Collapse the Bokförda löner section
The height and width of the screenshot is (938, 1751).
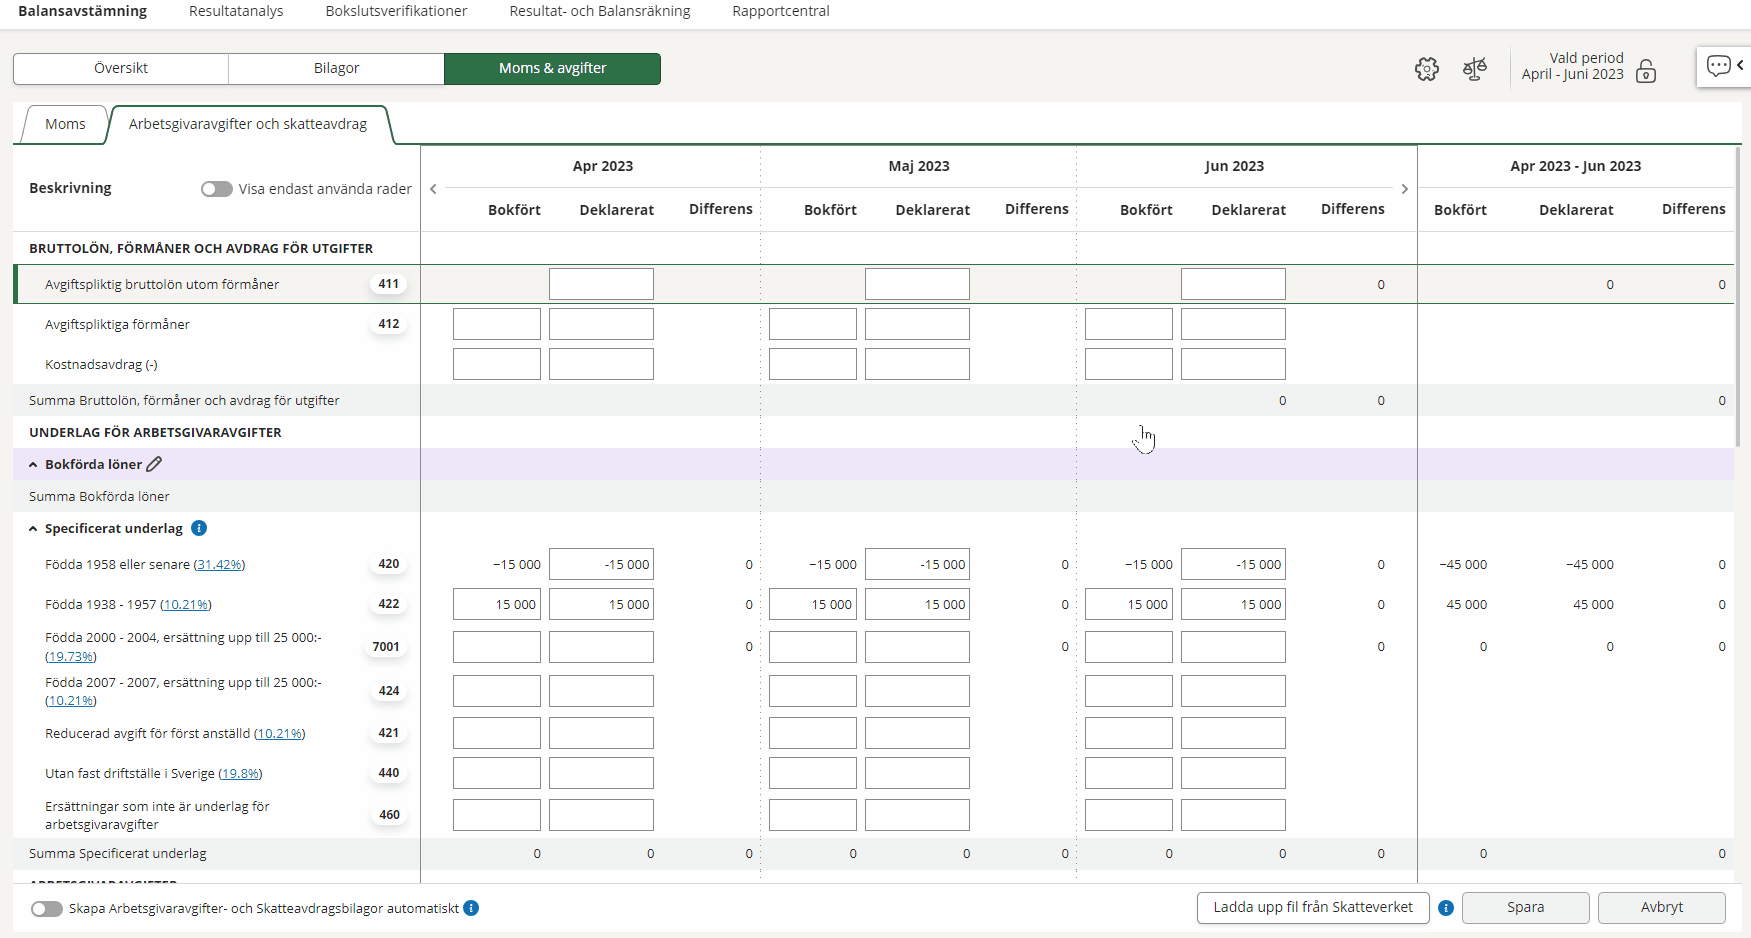pos(33,465)
